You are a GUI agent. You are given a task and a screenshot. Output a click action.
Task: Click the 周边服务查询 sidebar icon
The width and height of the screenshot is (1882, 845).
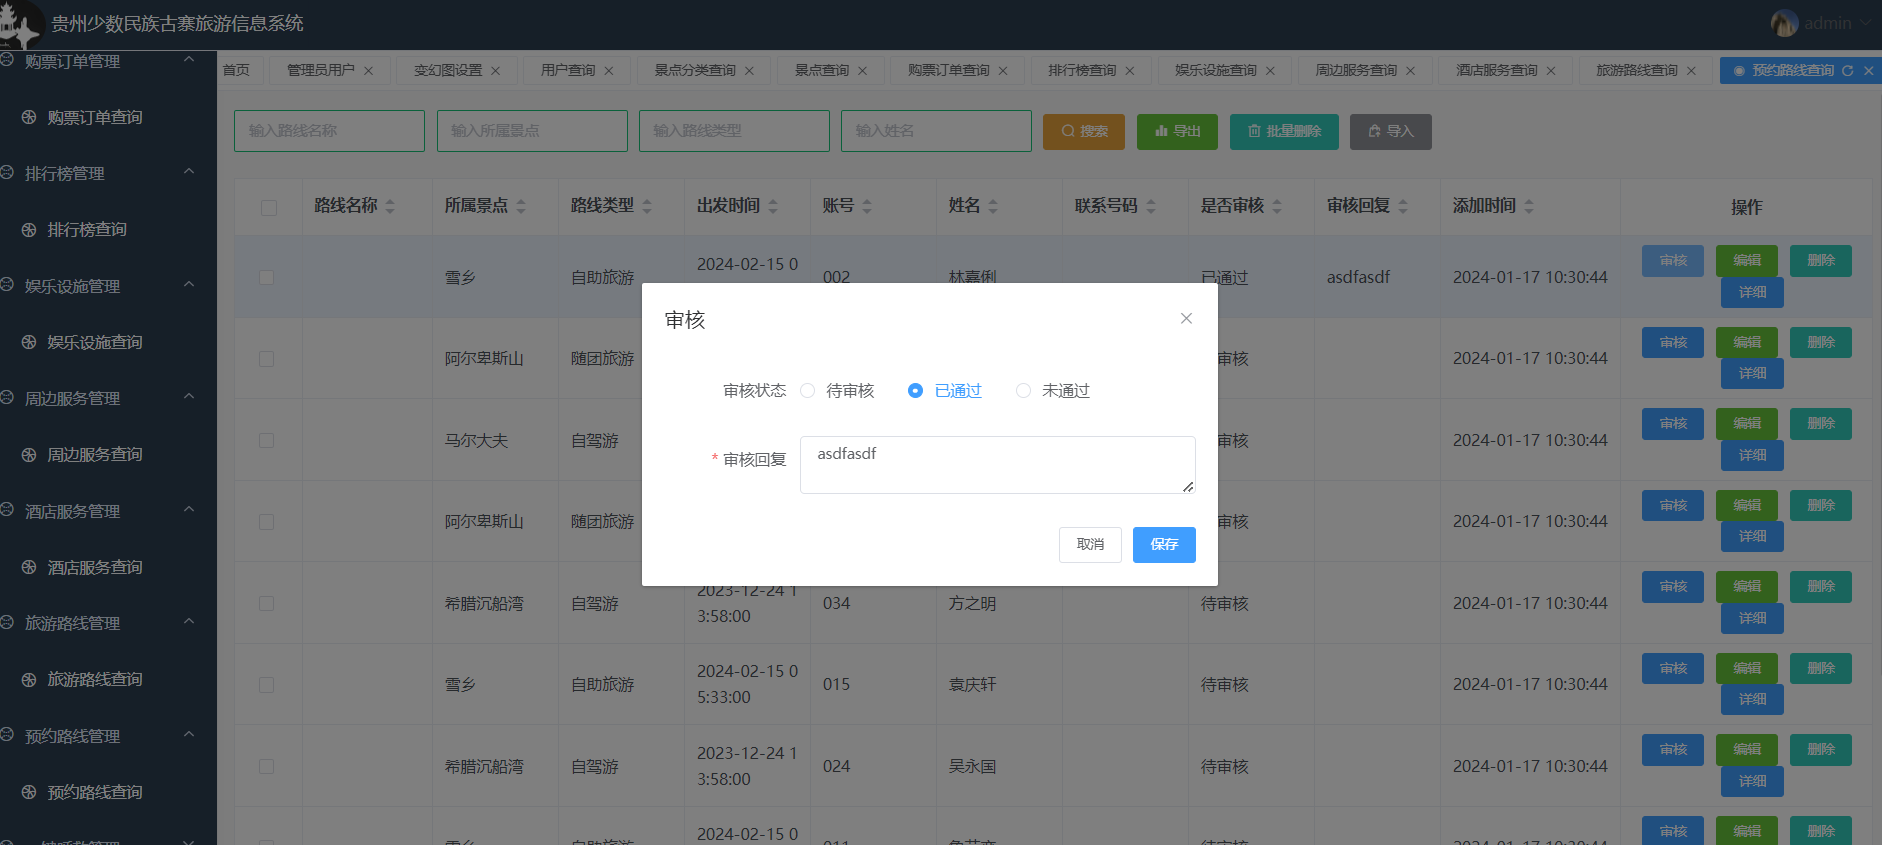tap(29, 455)
